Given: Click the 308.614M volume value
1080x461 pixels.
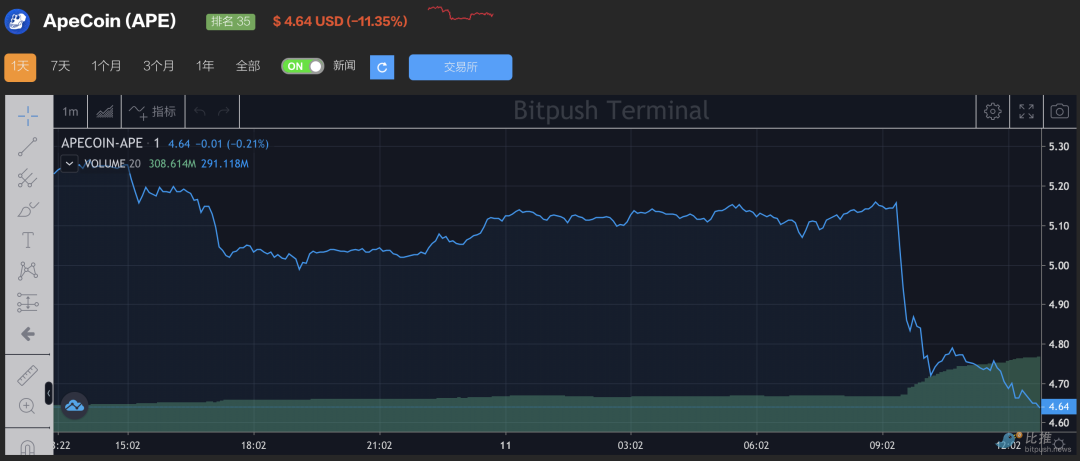Looking at the screenshot, I should (x=172, y=164).
